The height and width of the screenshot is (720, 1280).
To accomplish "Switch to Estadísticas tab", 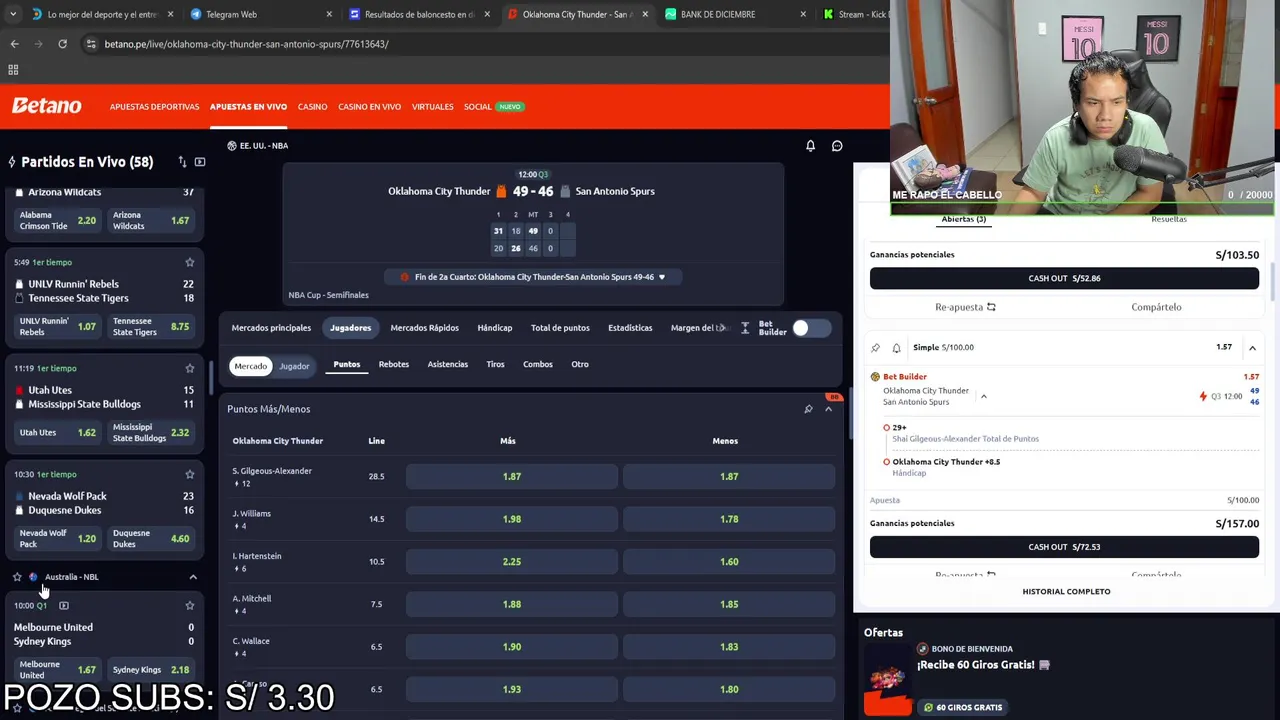I will tap(630, 328).
